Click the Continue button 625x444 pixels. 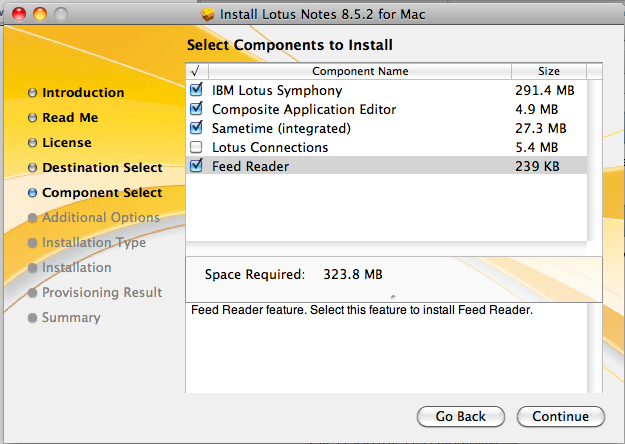tap(560, 416)
